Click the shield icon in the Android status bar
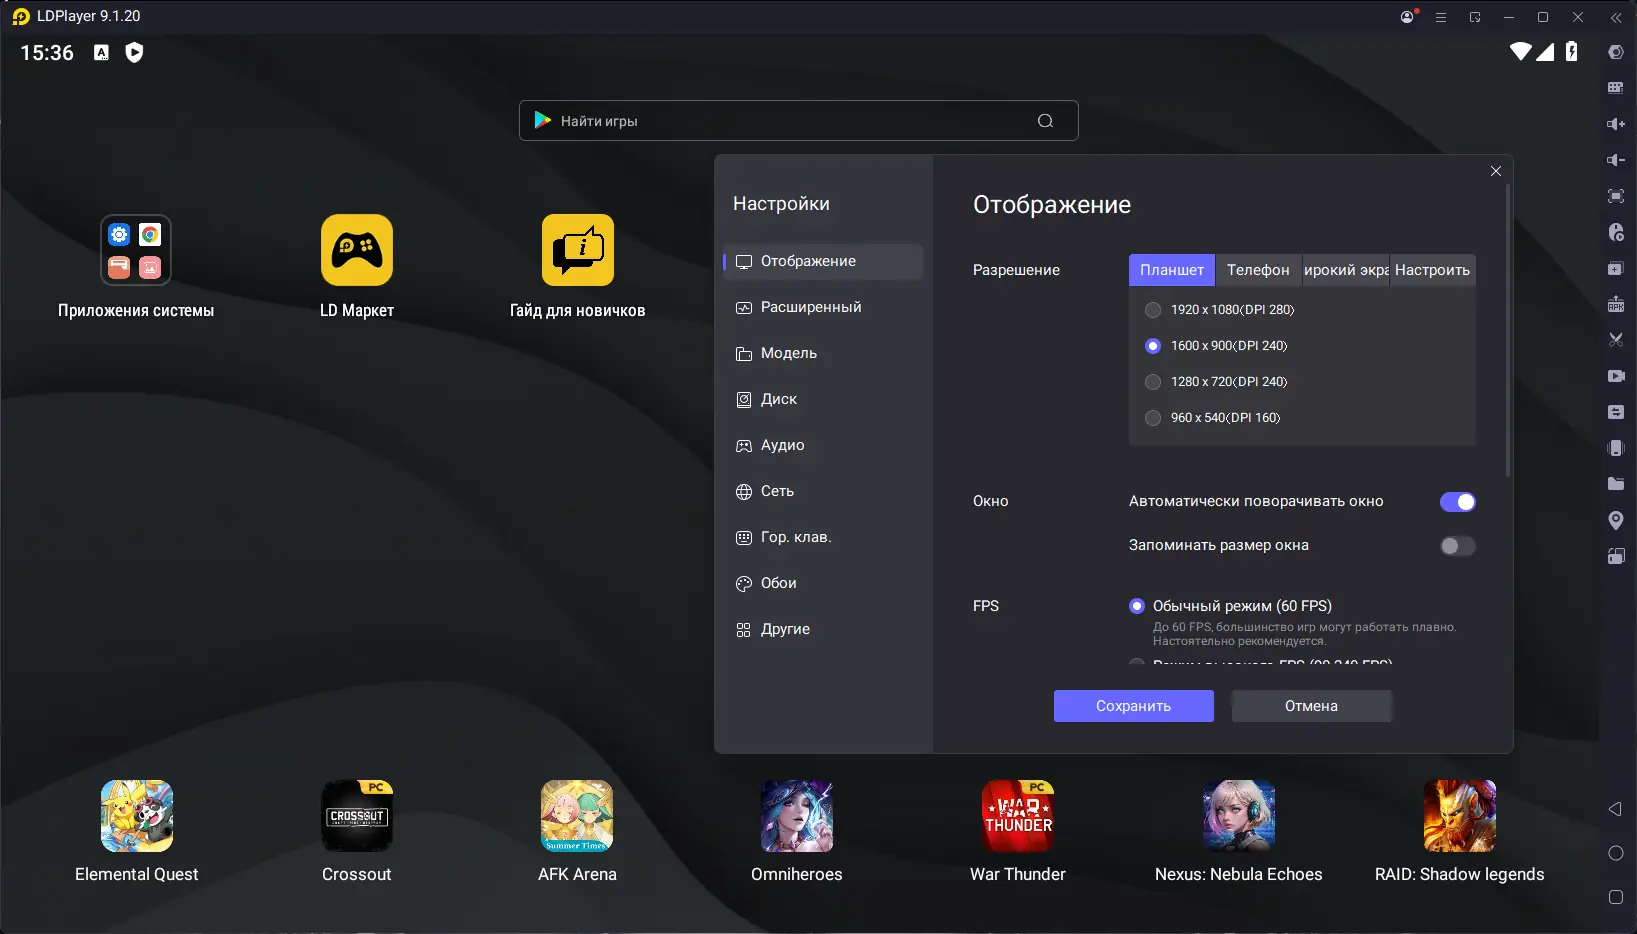The image size is (1637, 934). pos(134,52)
